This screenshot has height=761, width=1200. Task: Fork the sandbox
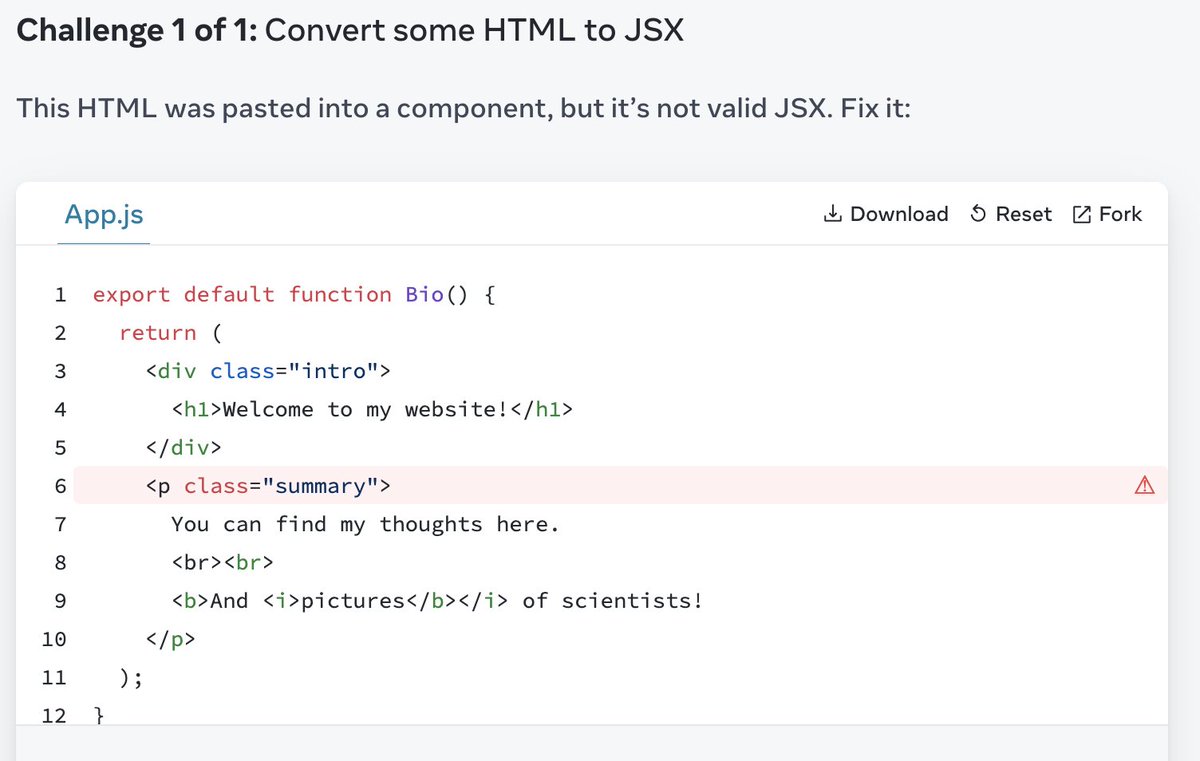click(1107, 214)
